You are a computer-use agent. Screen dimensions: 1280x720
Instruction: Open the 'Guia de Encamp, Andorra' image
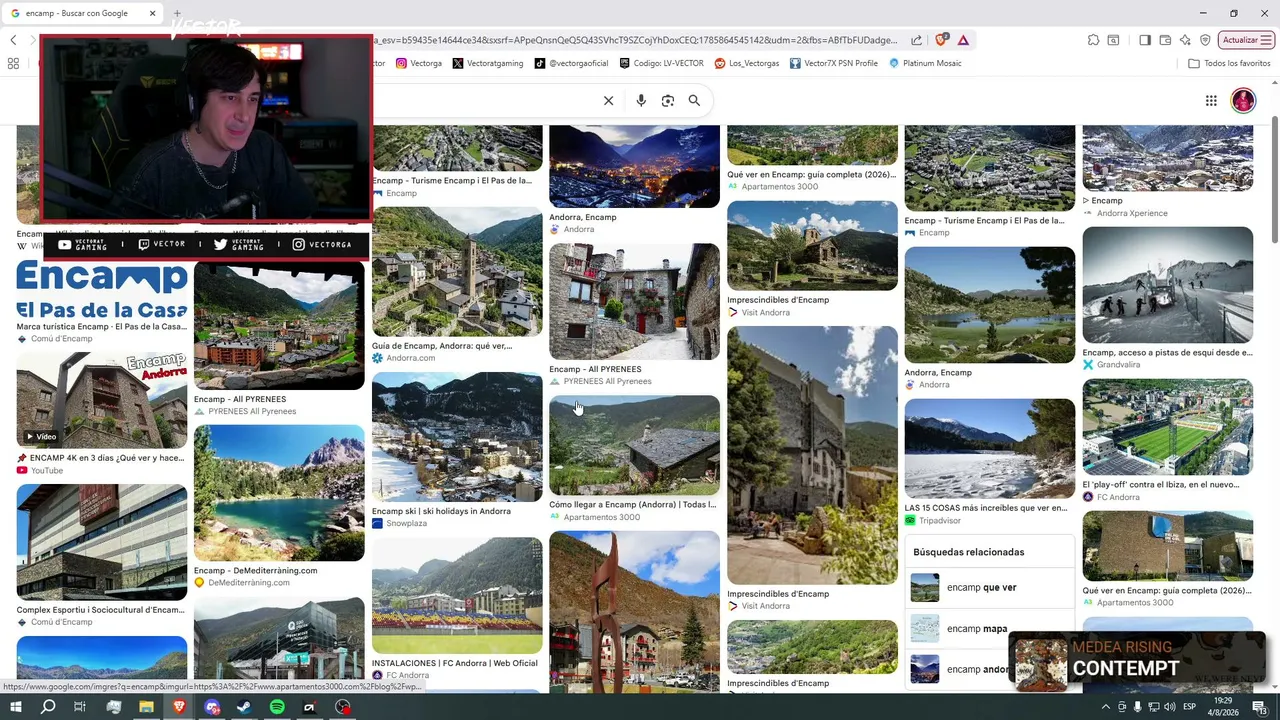tap(457, 272)
